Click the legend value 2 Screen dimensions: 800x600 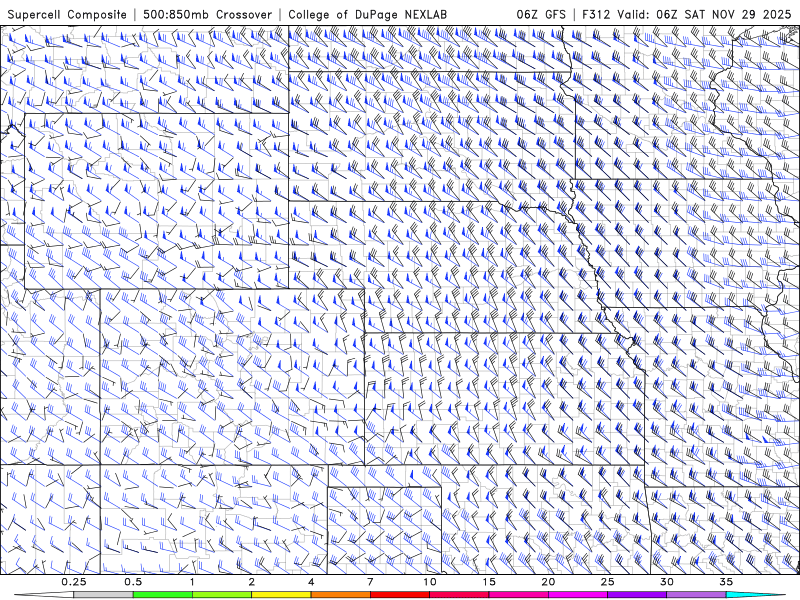click(252, 582)
